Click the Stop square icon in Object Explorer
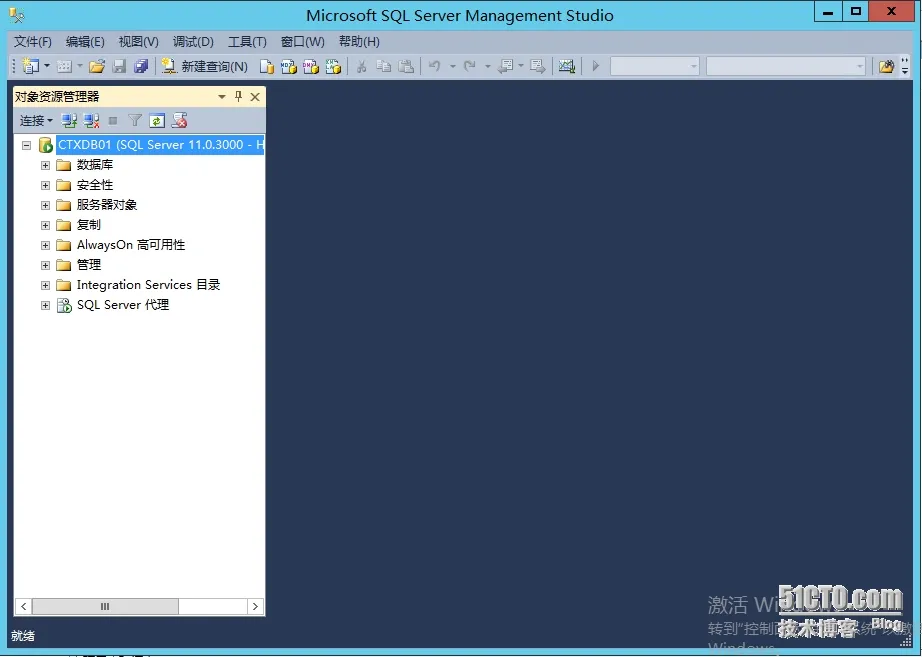922x657 pixels. [x=113, y=121]
